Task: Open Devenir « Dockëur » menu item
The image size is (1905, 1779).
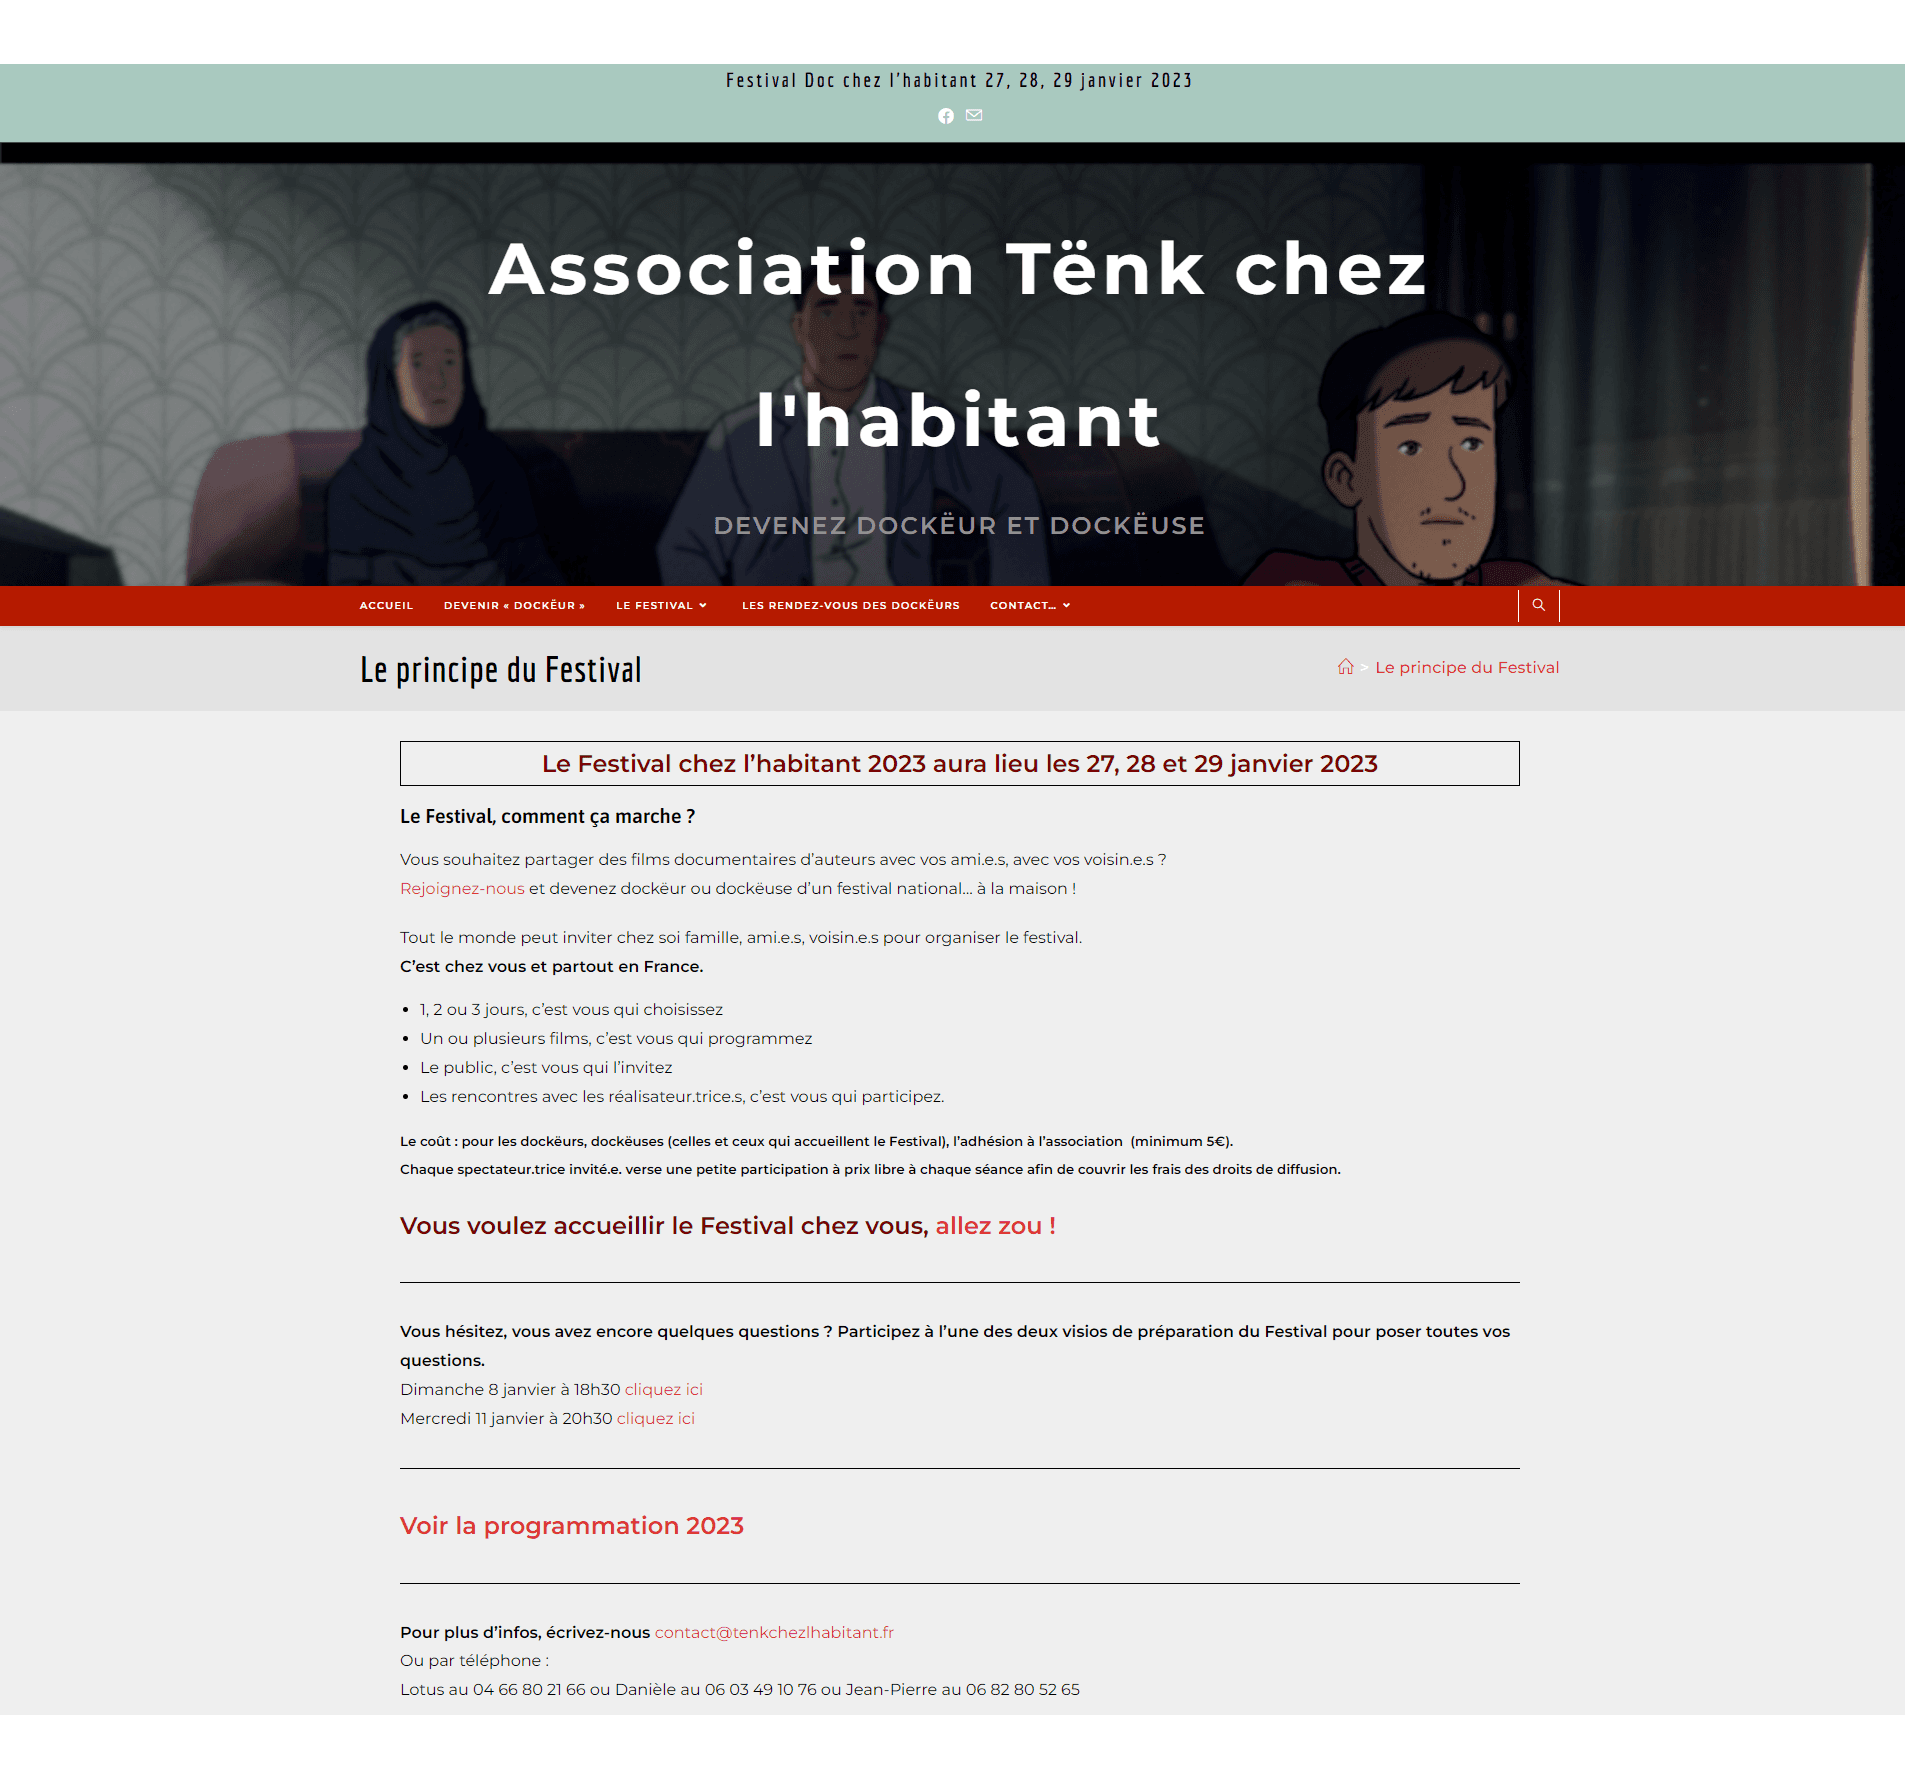Action: tap(514, 605)
